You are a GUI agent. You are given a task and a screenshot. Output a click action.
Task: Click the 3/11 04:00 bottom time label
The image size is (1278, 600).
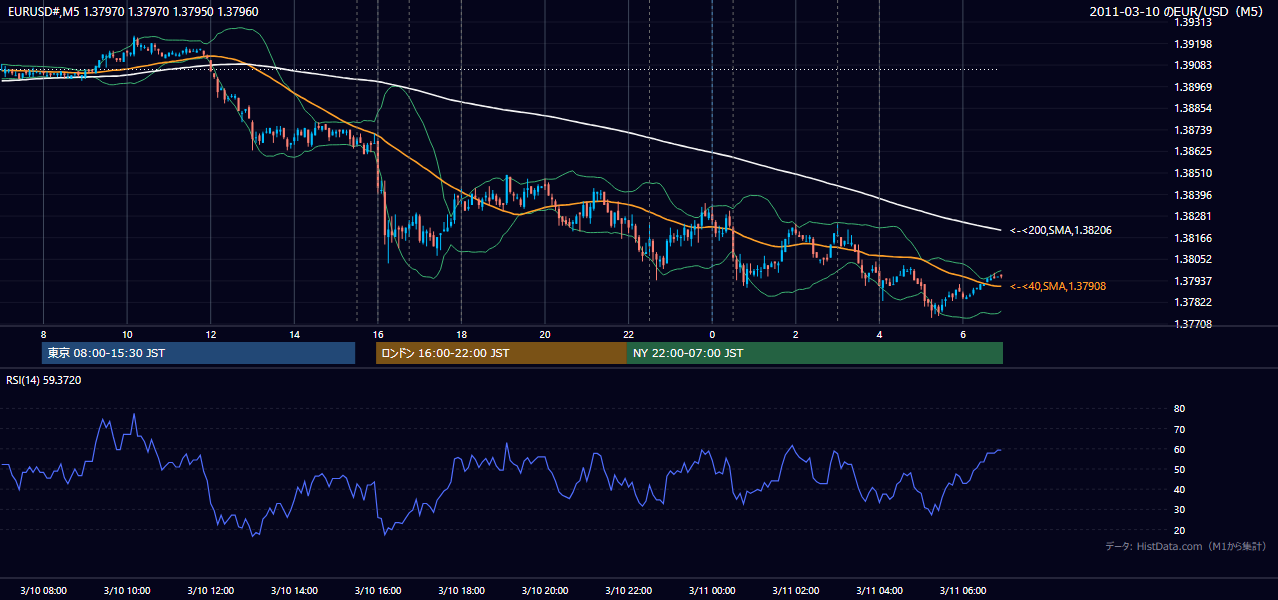click(x=878, y=591)
